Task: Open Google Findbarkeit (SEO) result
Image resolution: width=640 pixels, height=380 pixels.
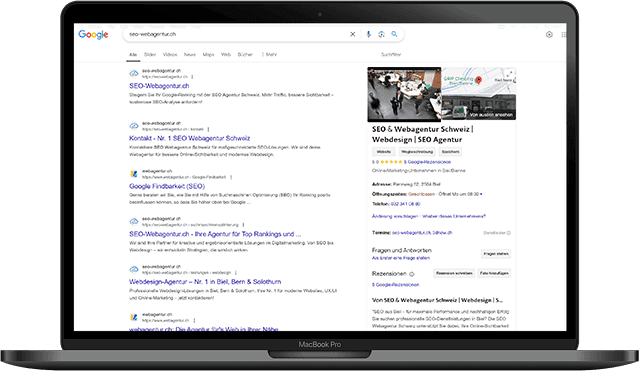Action: pyautogui.click(x=167, y=187)
